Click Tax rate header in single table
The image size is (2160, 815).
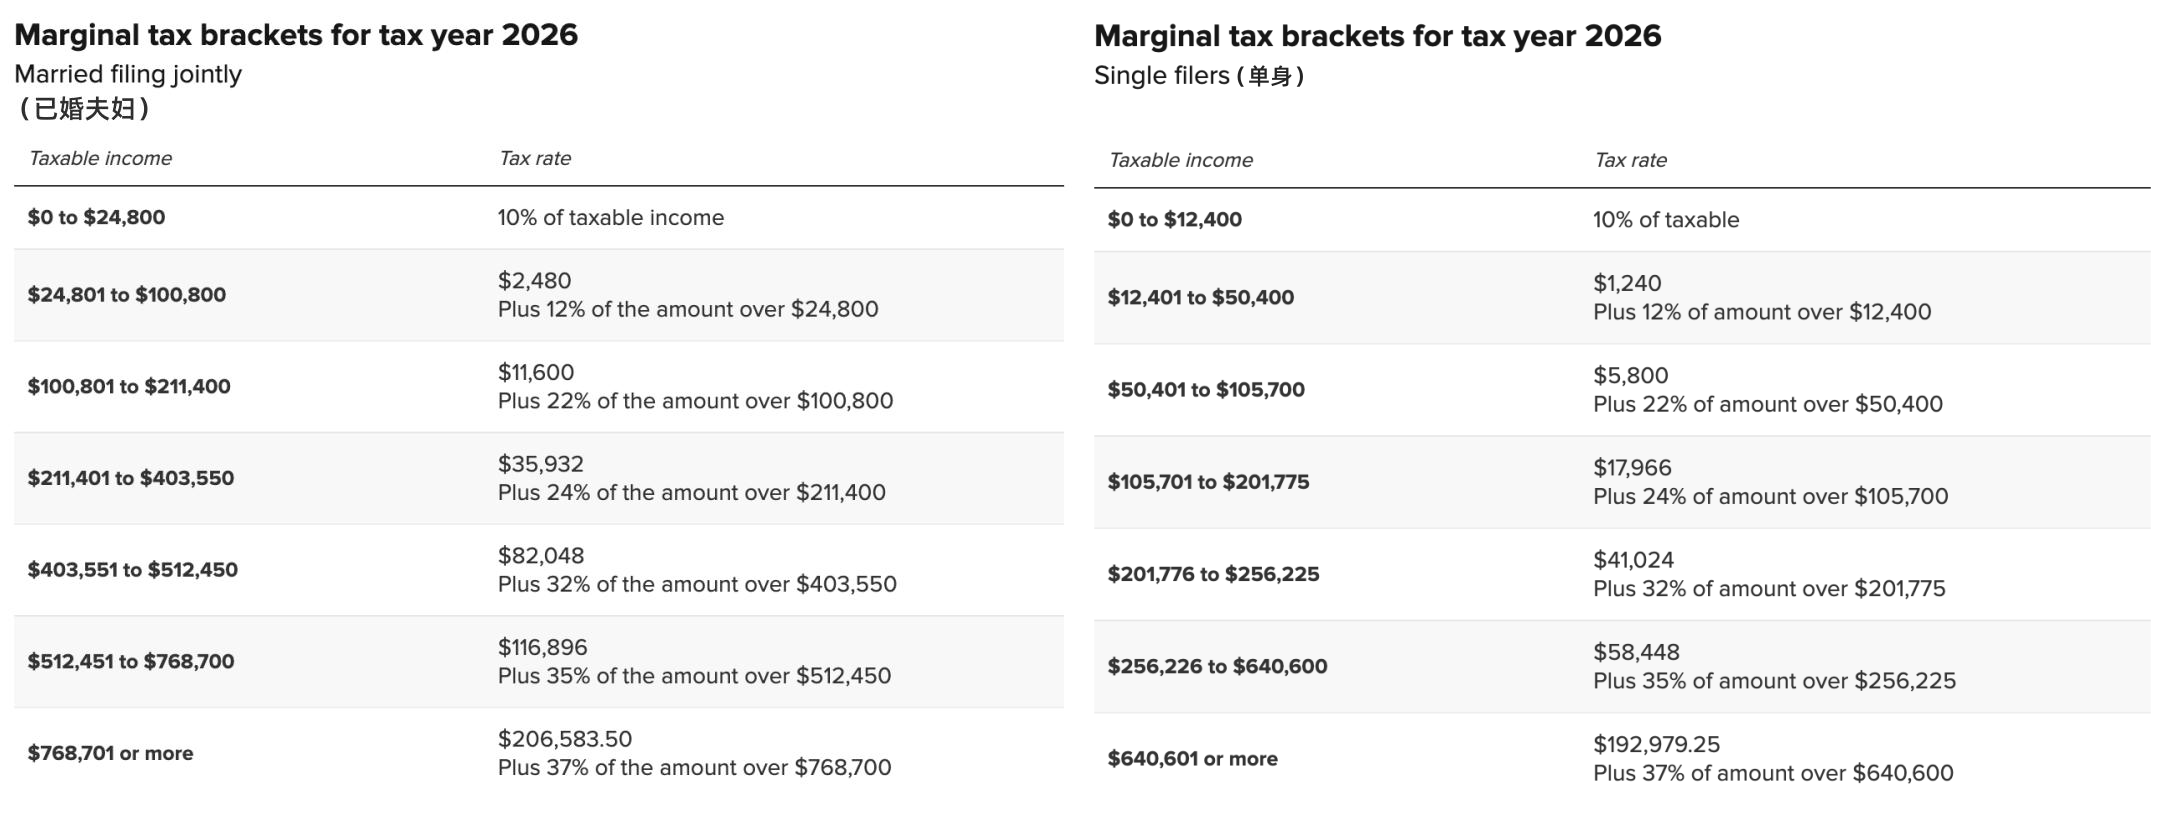coord(1630,160)
